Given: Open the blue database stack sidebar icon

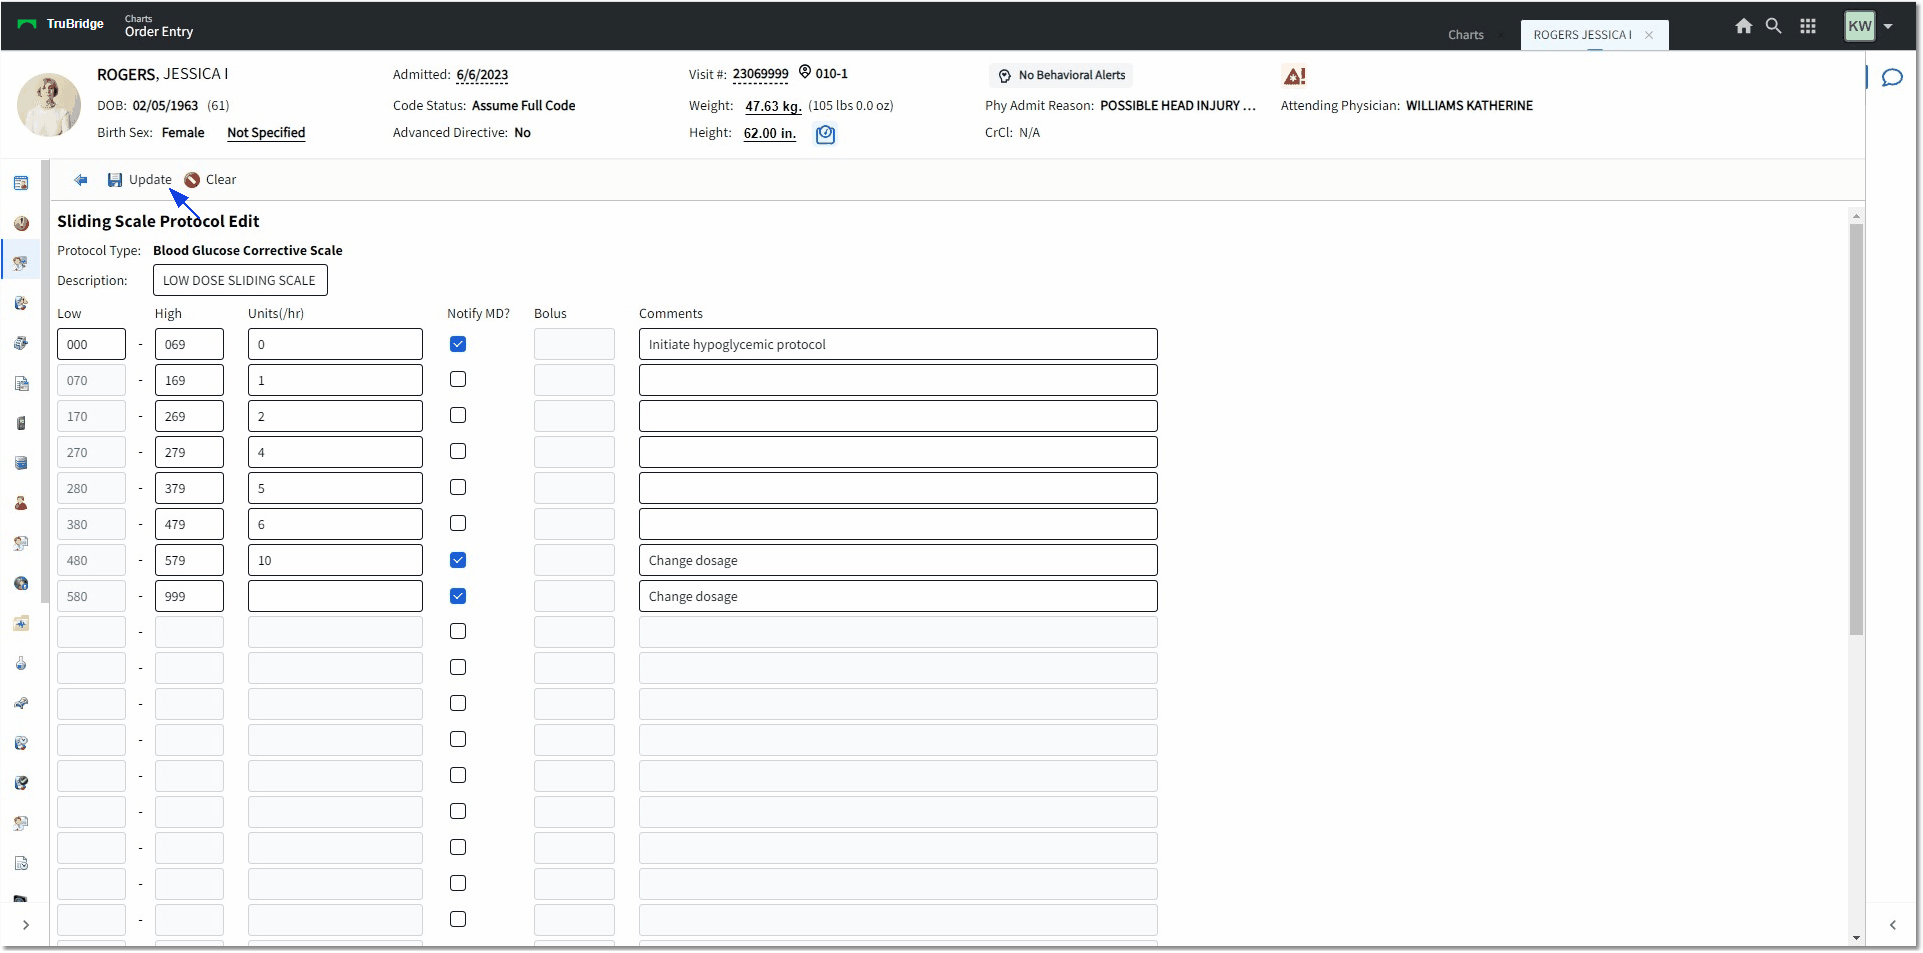Looking at the screenshot, I should point(21,463).
